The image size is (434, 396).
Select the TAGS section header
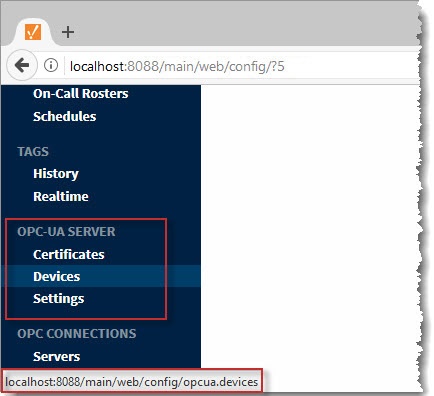33,152
